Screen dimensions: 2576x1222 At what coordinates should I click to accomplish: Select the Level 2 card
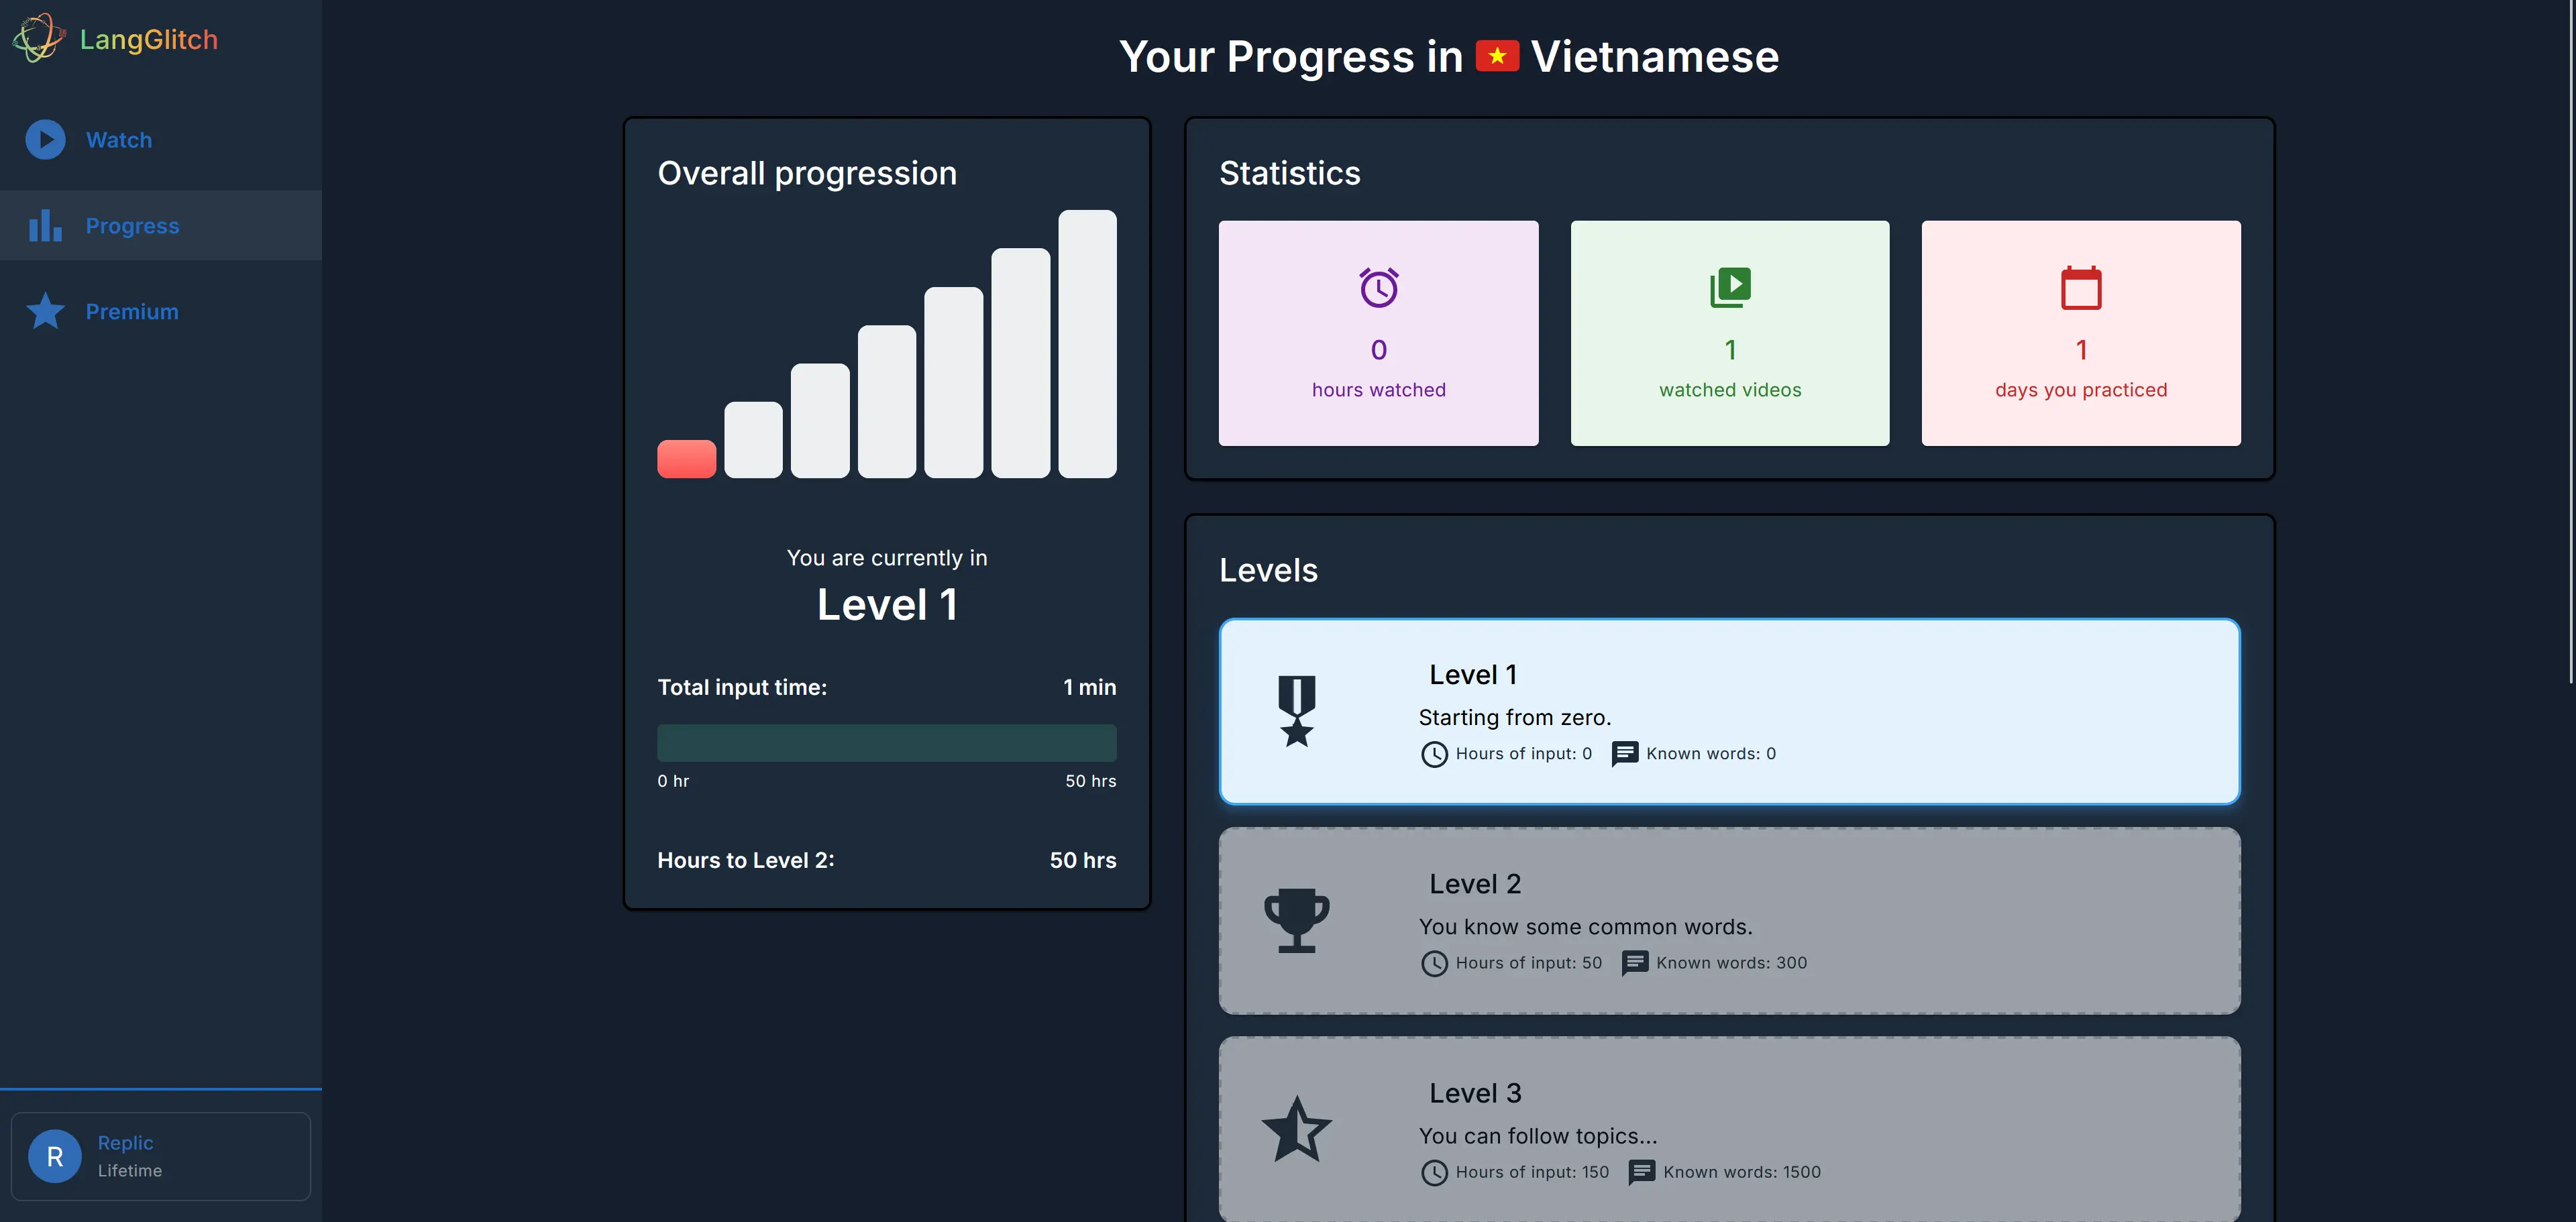1729,920
